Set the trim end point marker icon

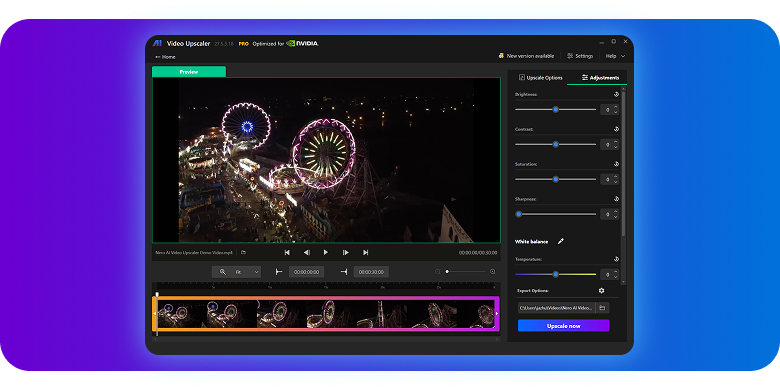(x=344, y=272)
